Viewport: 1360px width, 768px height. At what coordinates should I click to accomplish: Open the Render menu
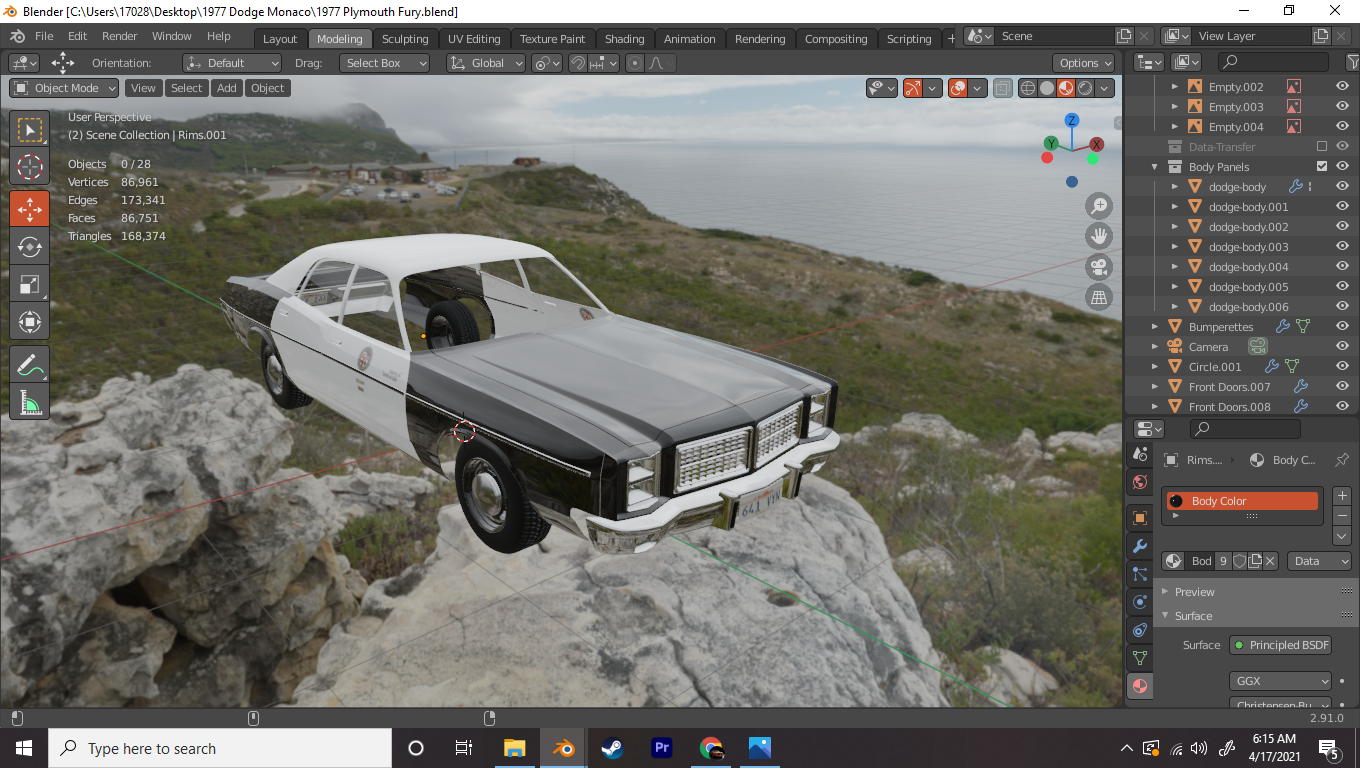coord(120,36)
